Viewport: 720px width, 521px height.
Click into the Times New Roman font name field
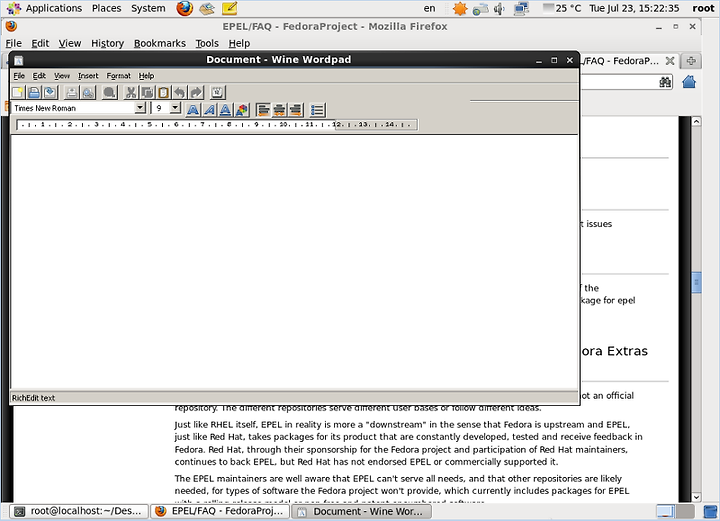[73, 108]
